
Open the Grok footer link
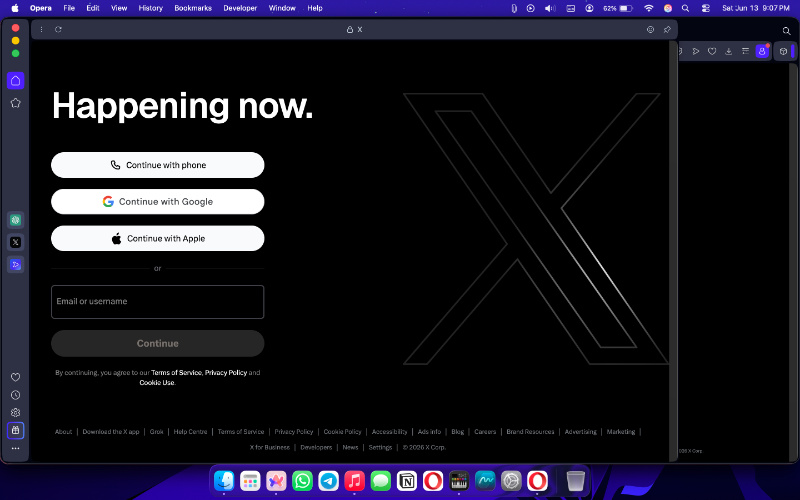point(156,432)
